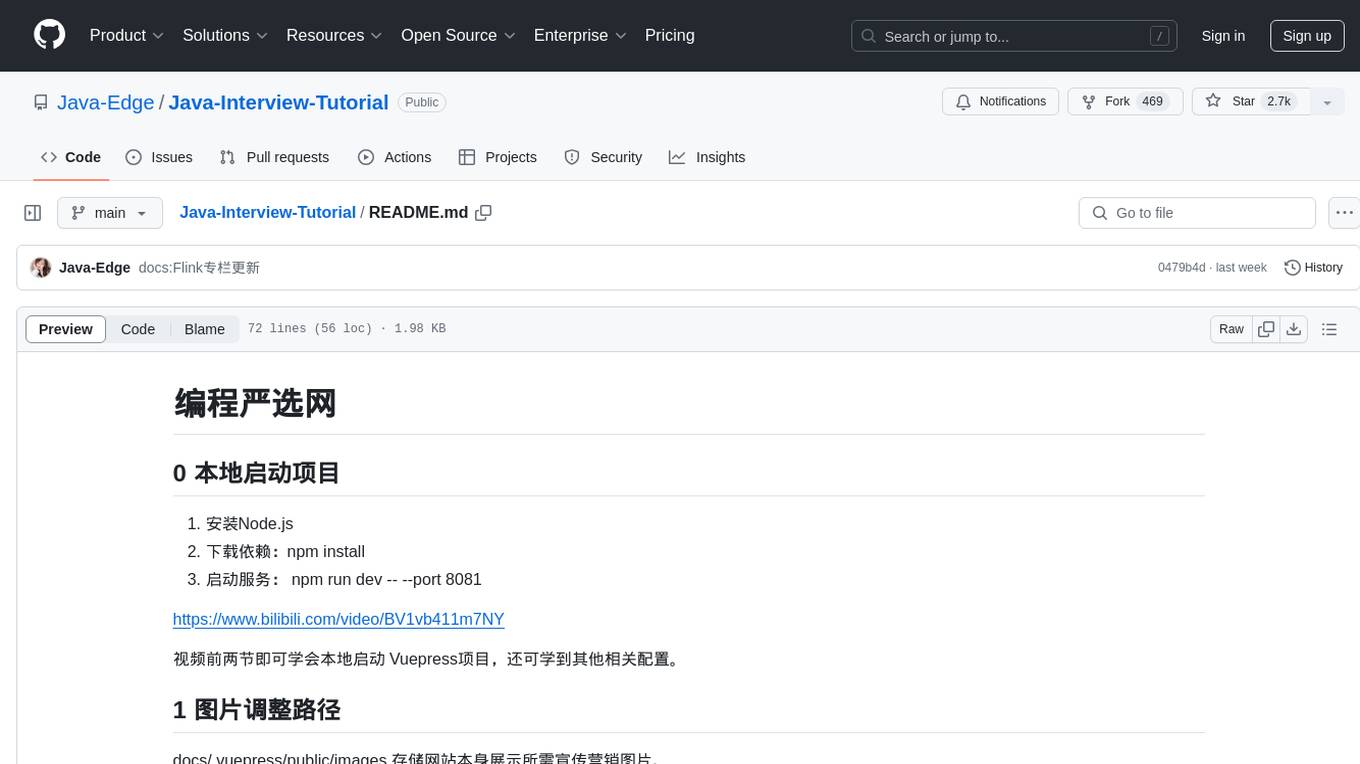Click the Sign up button
This screenshot has width=1360, height=764.
(x=1307, y=36)
